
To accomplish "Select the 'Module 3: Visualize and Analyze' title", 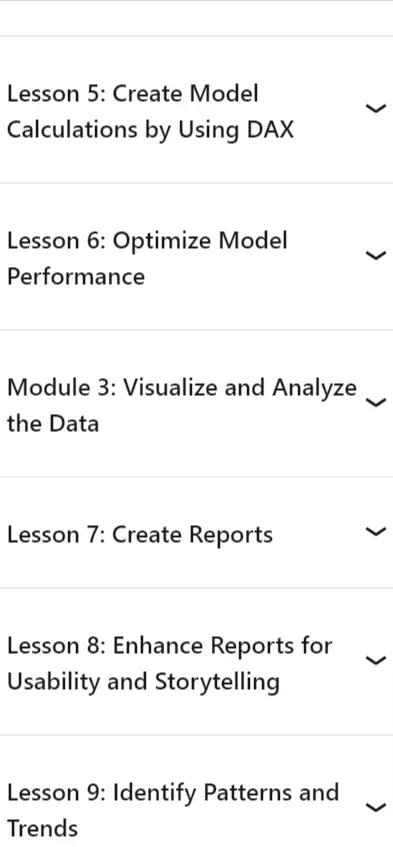I will [x=182, y=388].
